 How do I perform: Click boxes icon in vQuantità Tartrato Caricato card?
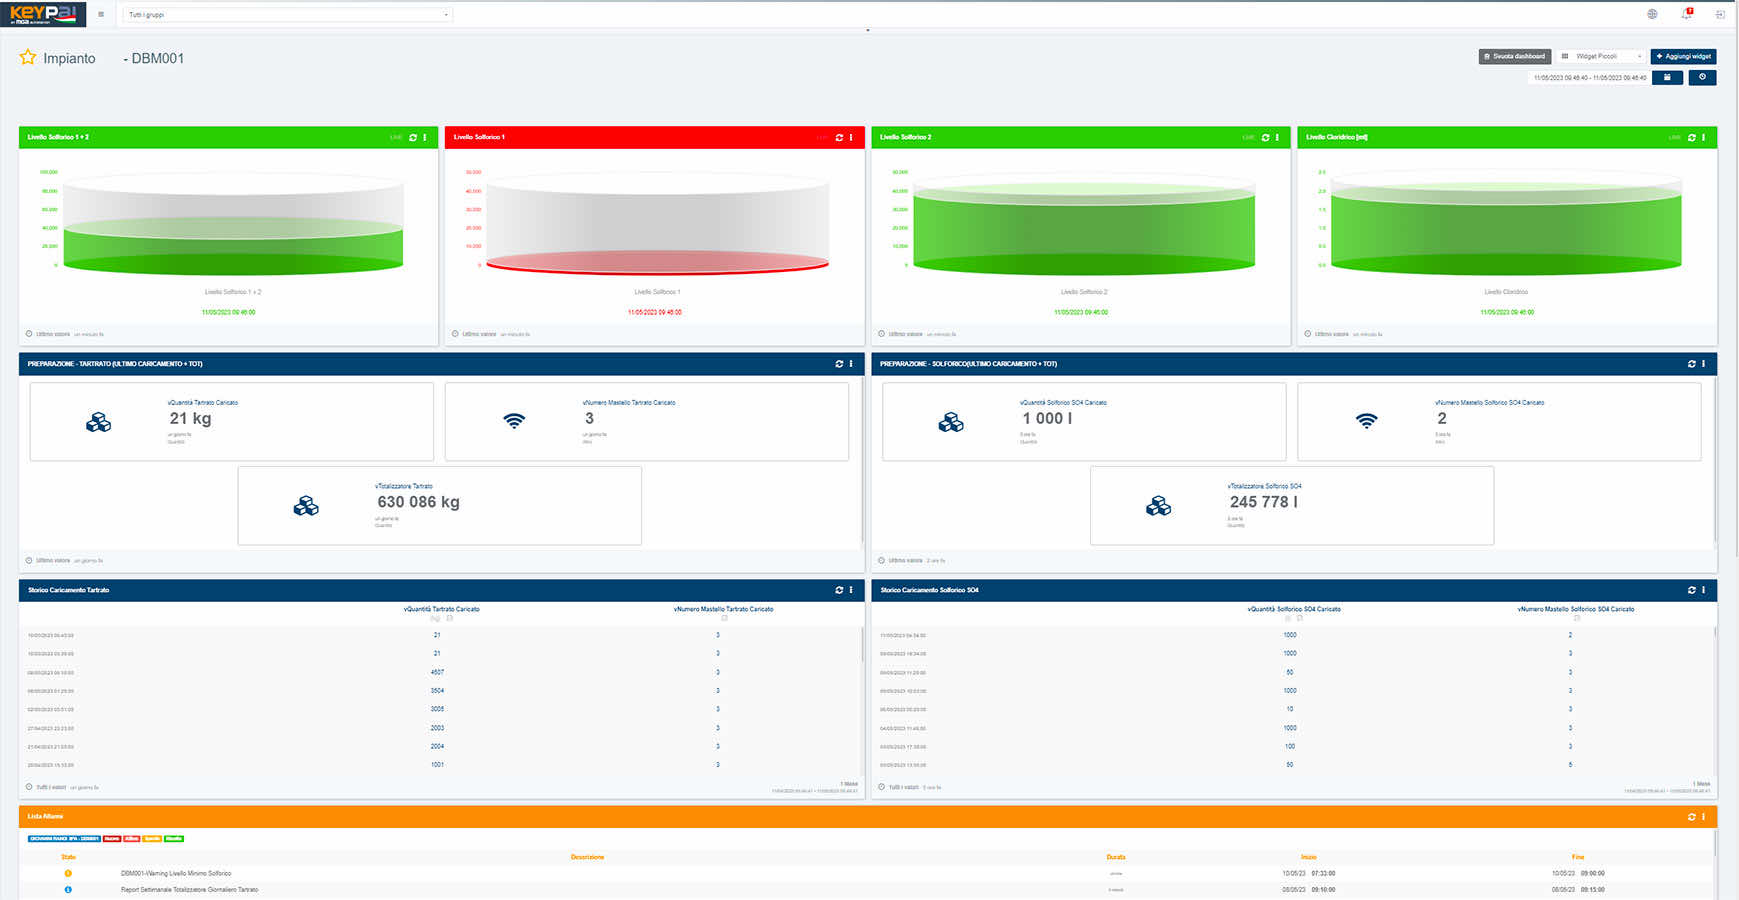(x=99, y=422)
